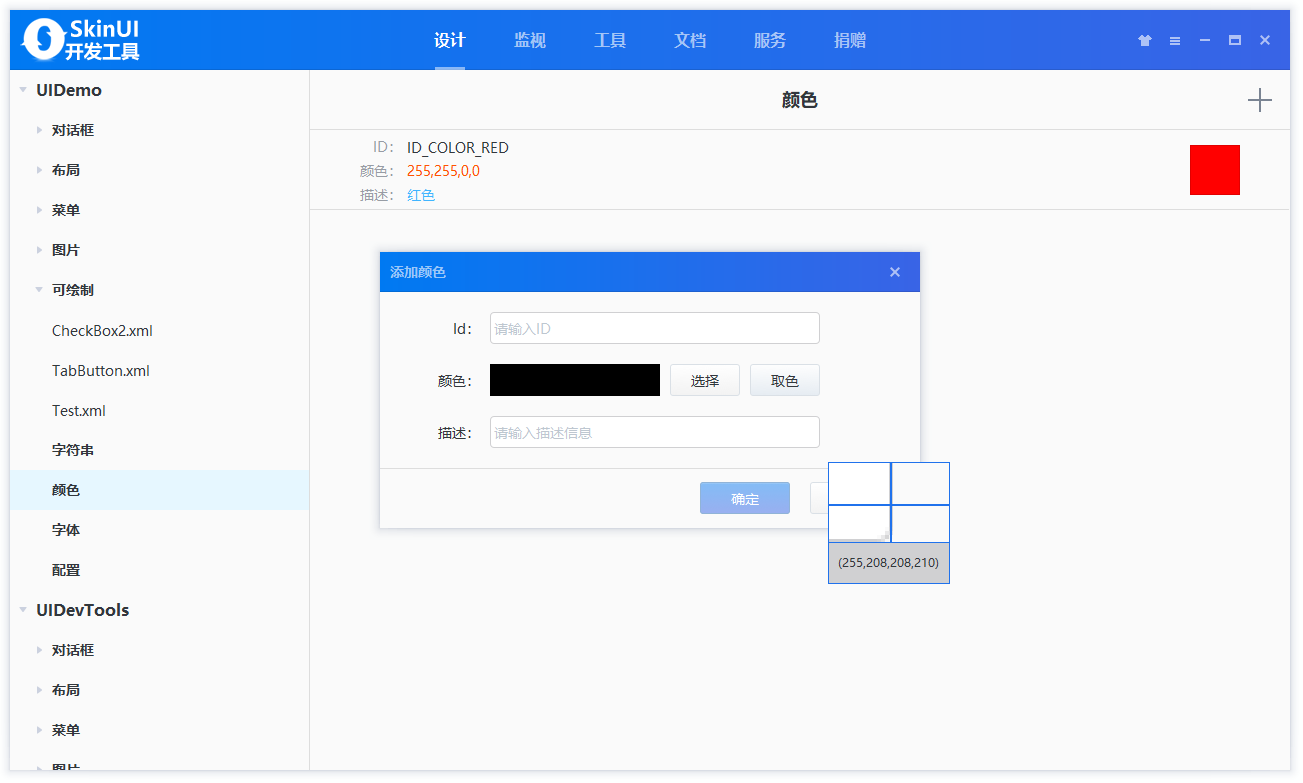This screenshot has width=1303, height=783.
Task: Open the 服务 tab
Action: pos(770,40)
